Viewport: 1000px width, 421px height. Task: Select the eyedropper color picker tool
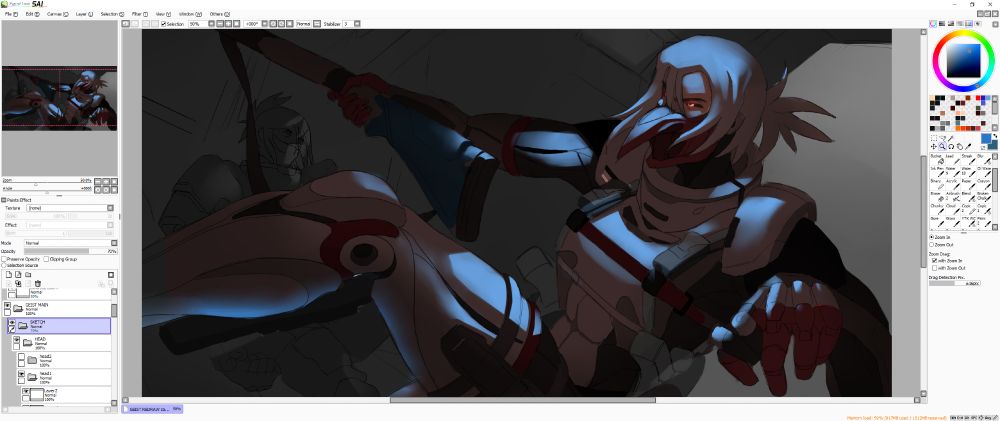point(969,146)
